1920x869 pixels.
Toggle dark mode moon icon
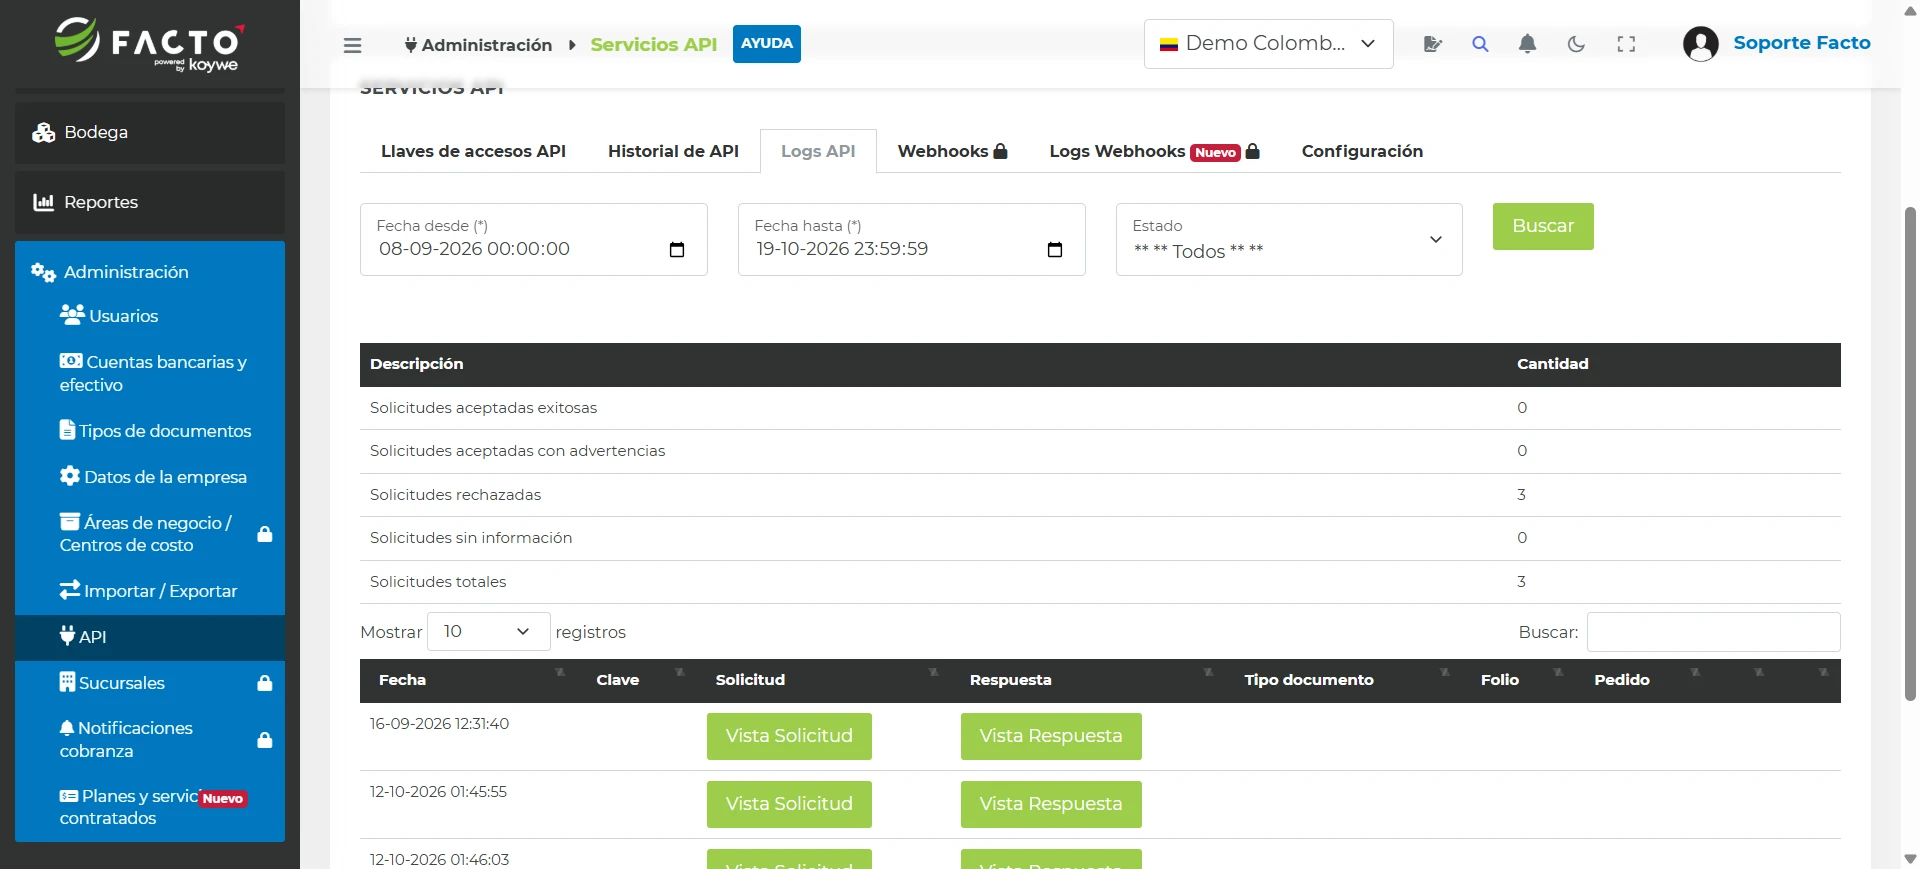coord(1576,44)
